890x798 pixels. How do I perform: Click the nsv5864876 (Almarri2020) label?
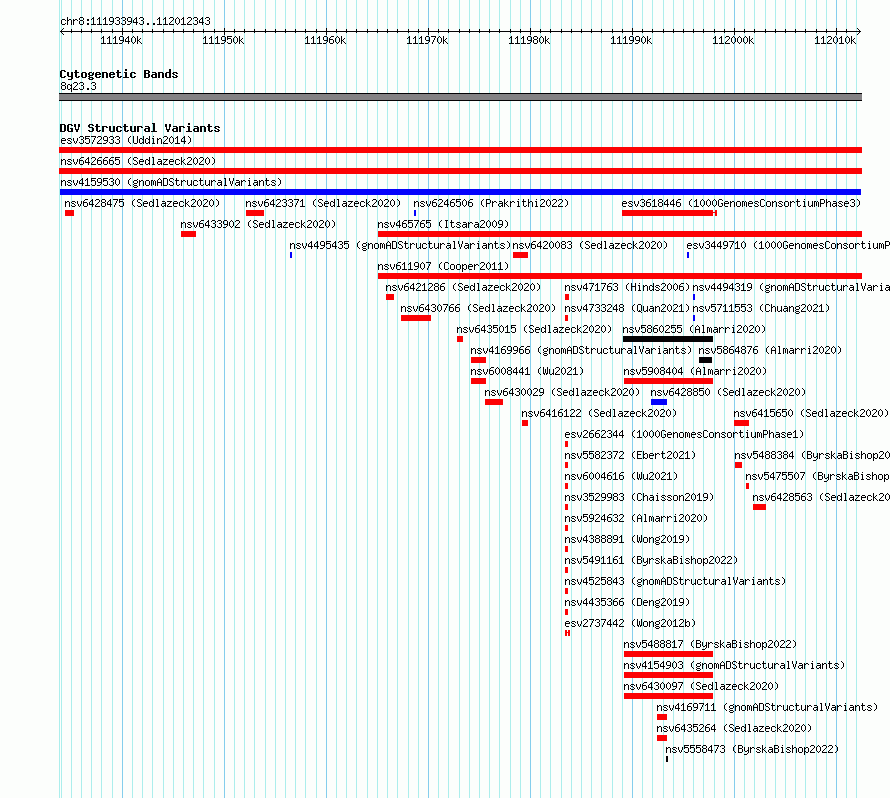tap(770, 350)
